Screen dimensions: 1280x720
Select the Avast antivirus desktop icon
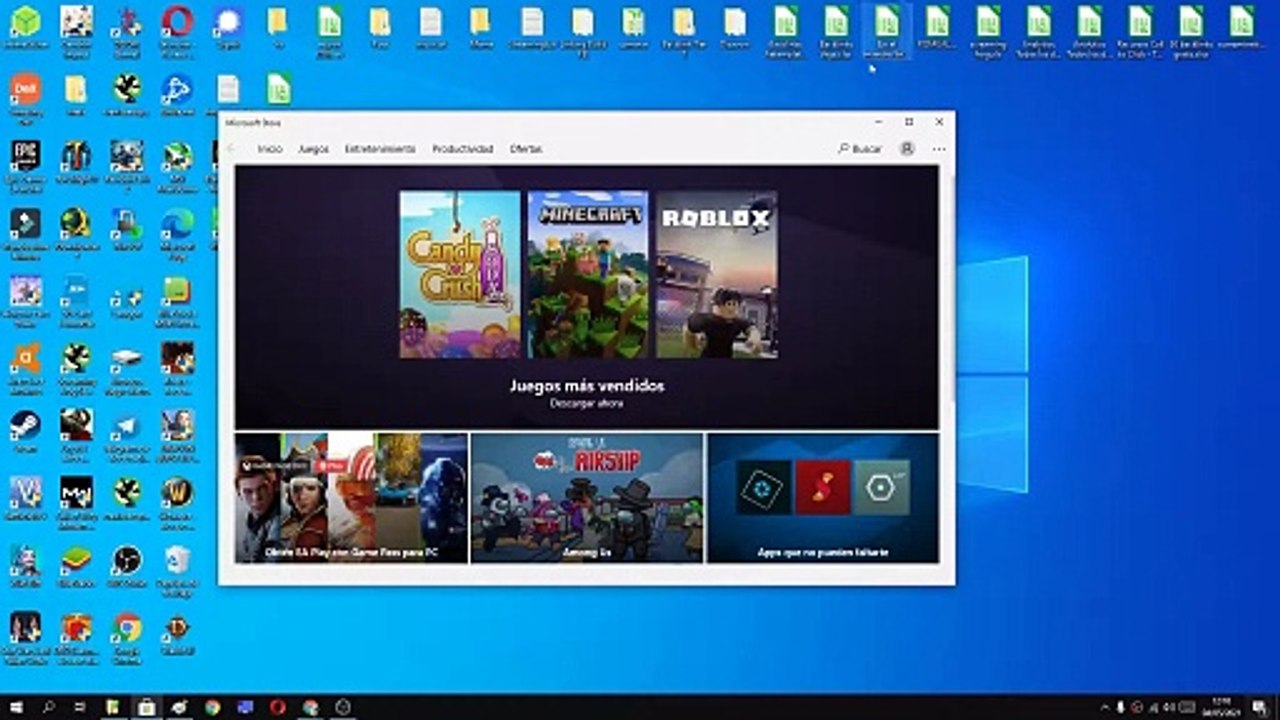pyautogui.click(x=25, y=365)
